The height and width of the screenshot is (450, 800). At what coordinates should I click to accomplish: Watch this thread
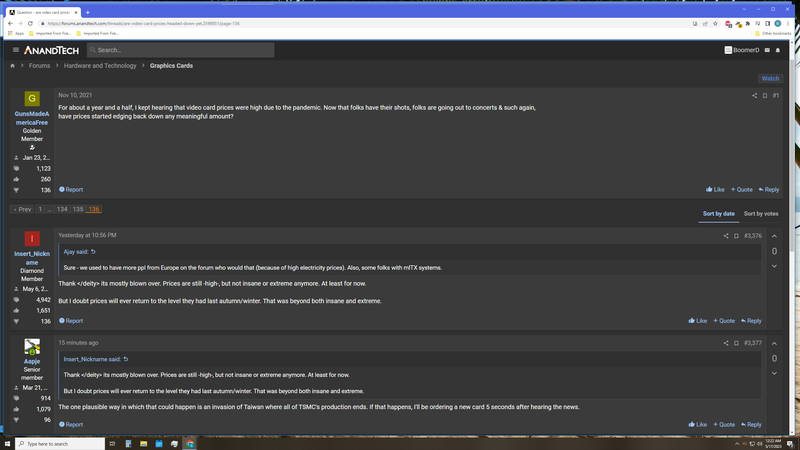(x=770, y=79)
